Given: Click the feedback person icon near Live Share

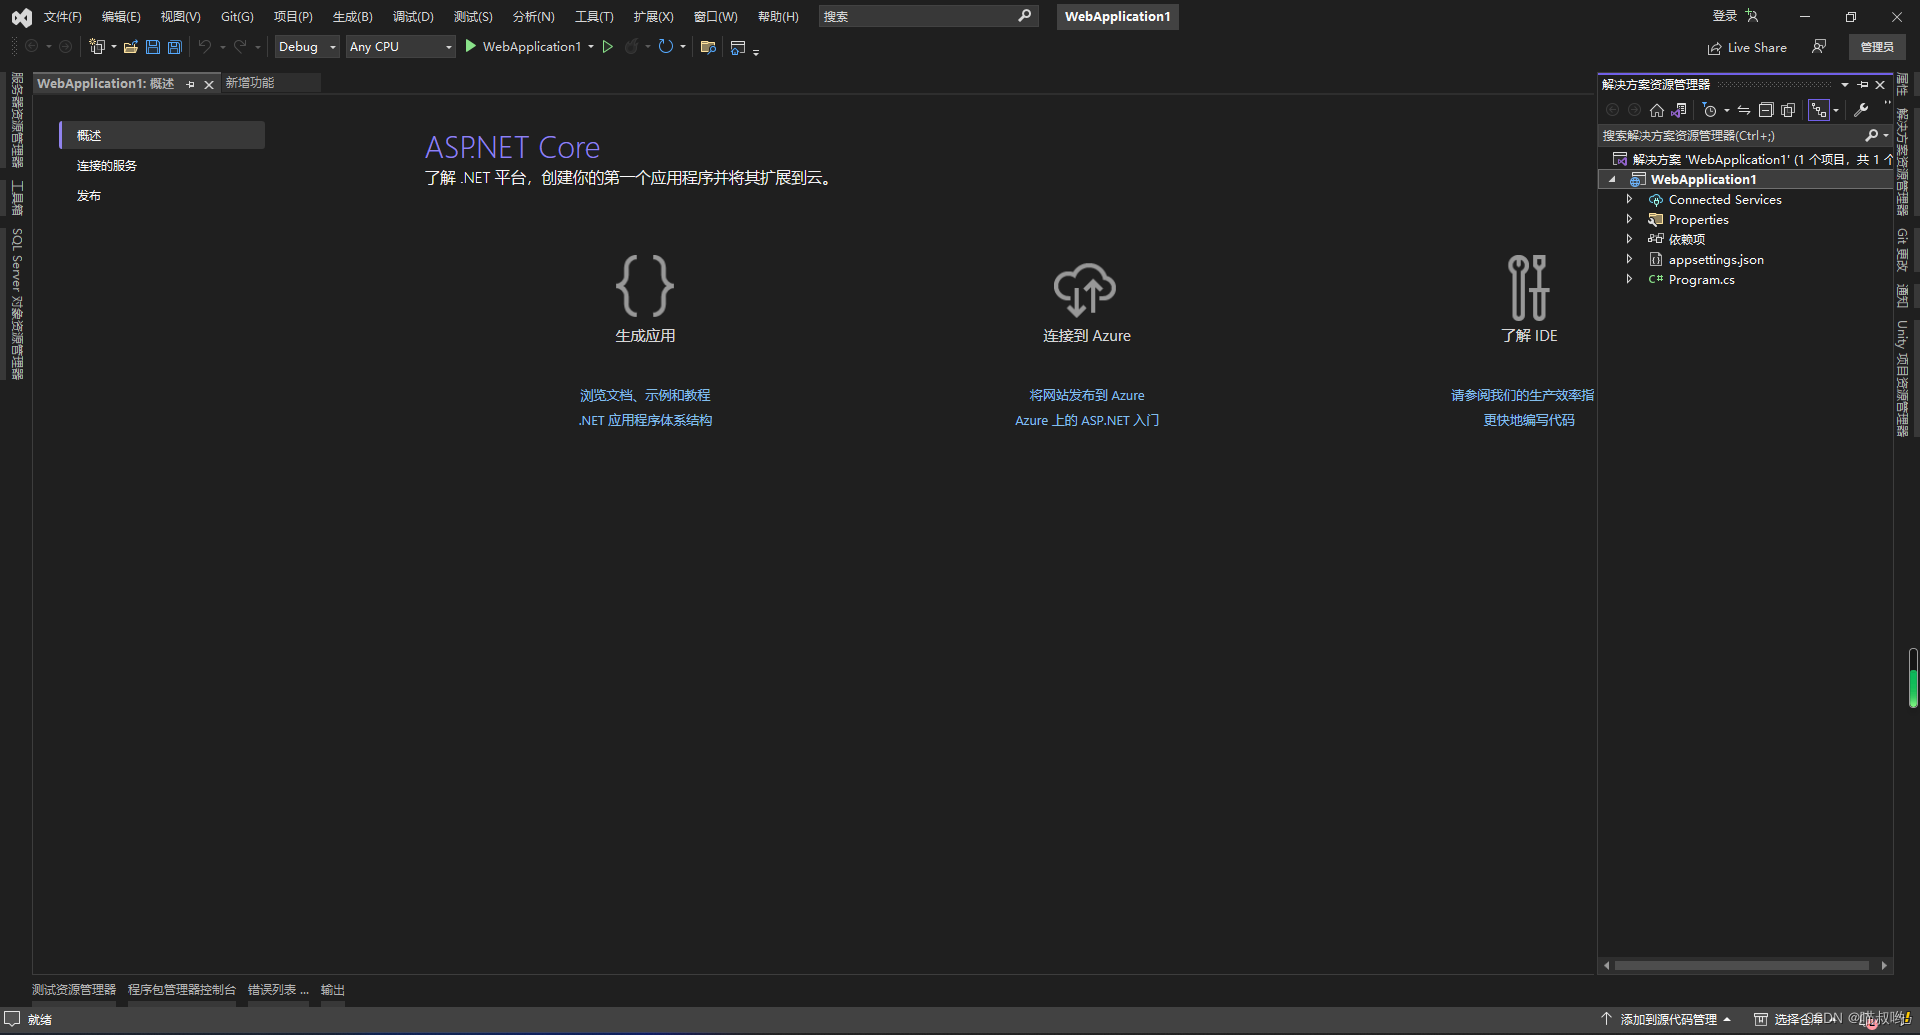Looking at the screenshot, I should [x=1819, y=47].
